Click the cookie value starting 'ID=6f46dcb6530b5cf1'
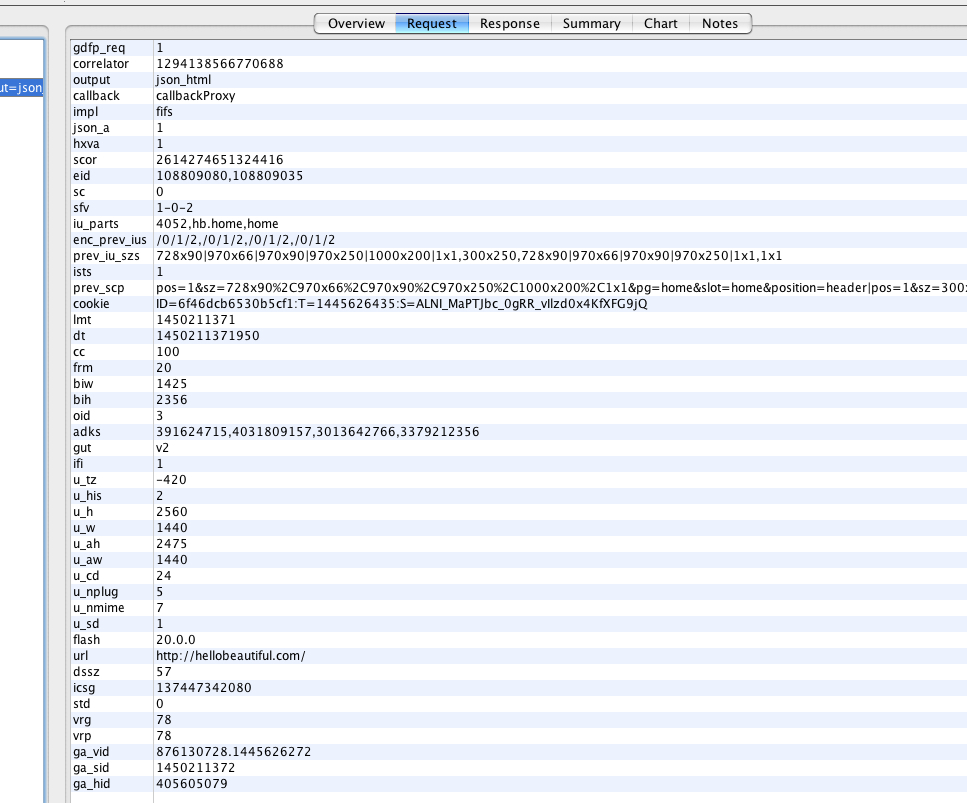The image size is (967, 803). pos(401,303)
